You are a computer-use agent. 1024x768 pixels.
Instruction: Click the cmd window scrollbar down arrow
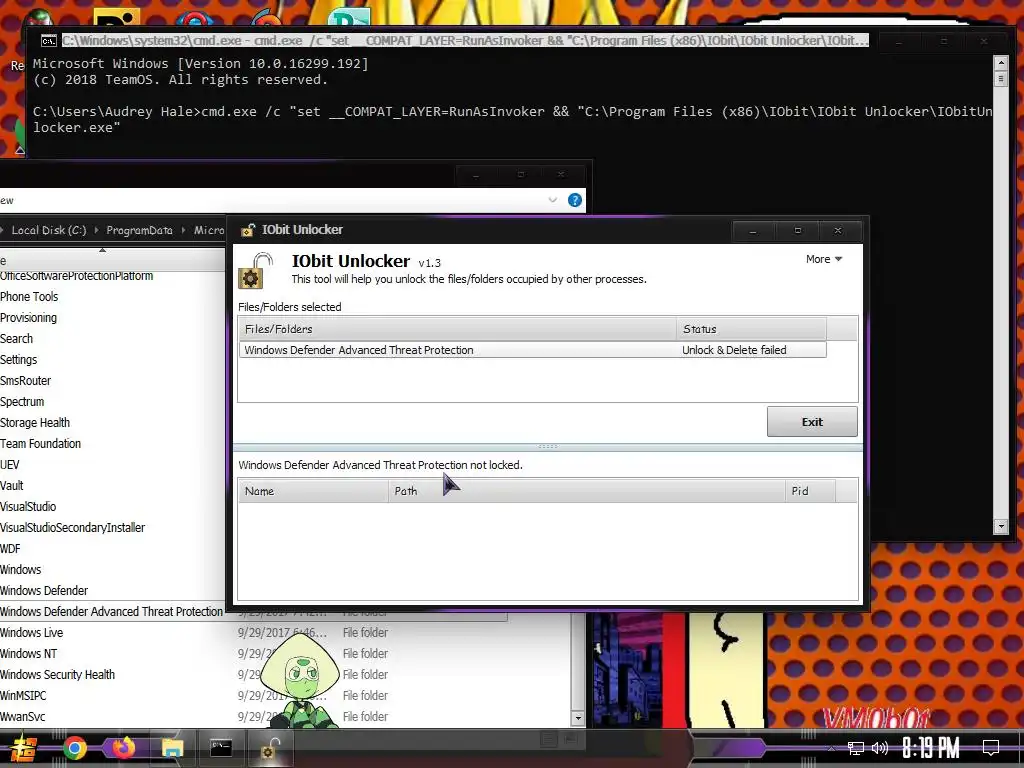coord(1000,526)
